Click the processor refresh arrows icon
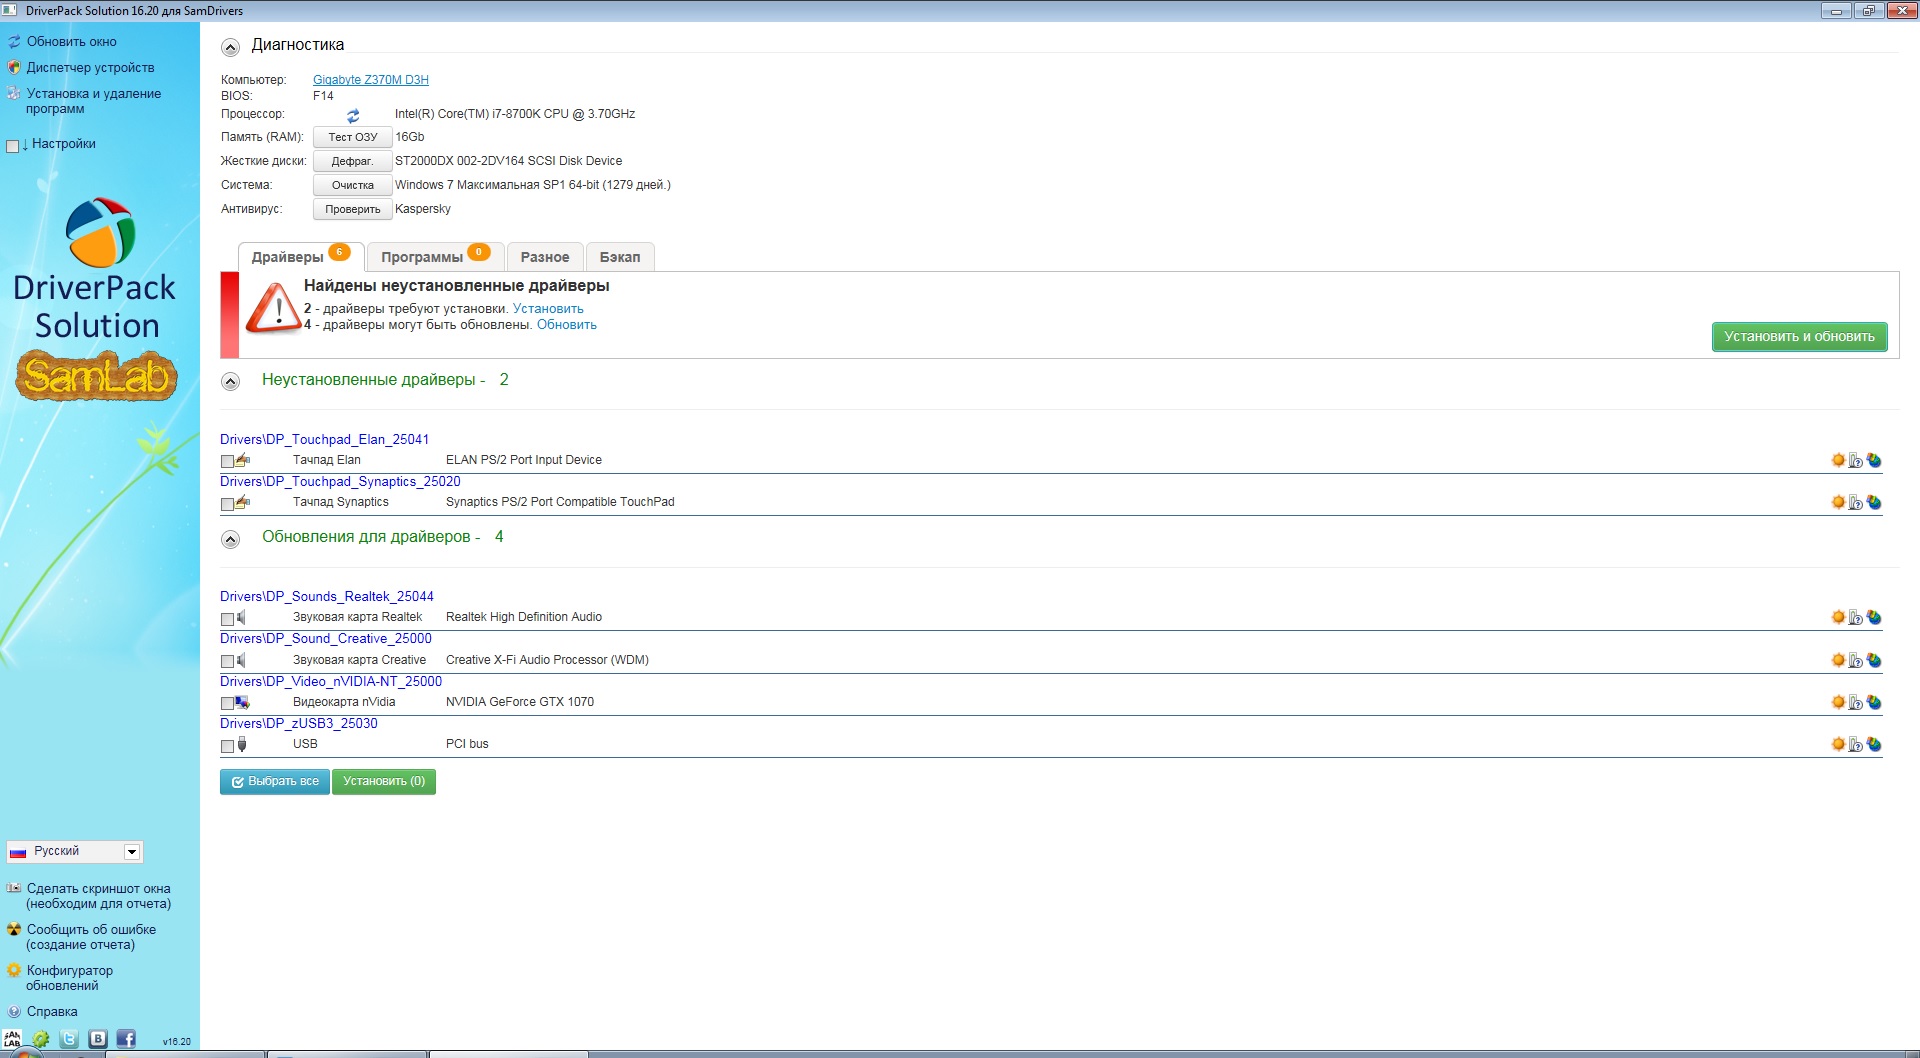 click(x=353, y=116)
